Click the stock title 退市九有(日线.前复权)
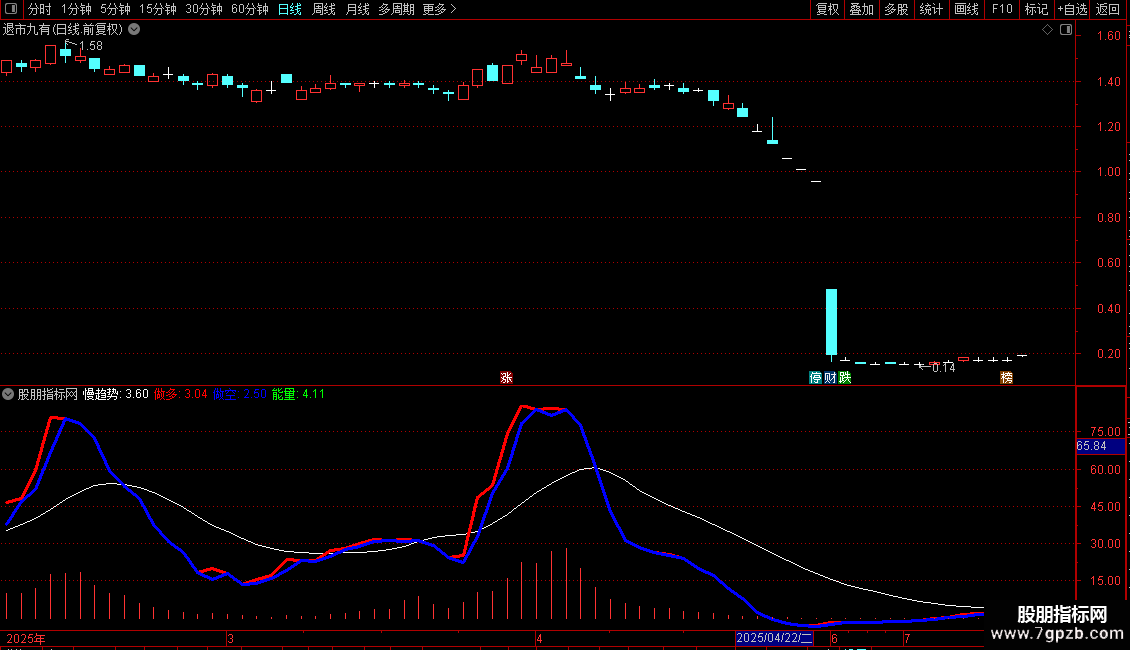 tap(63, 30)
